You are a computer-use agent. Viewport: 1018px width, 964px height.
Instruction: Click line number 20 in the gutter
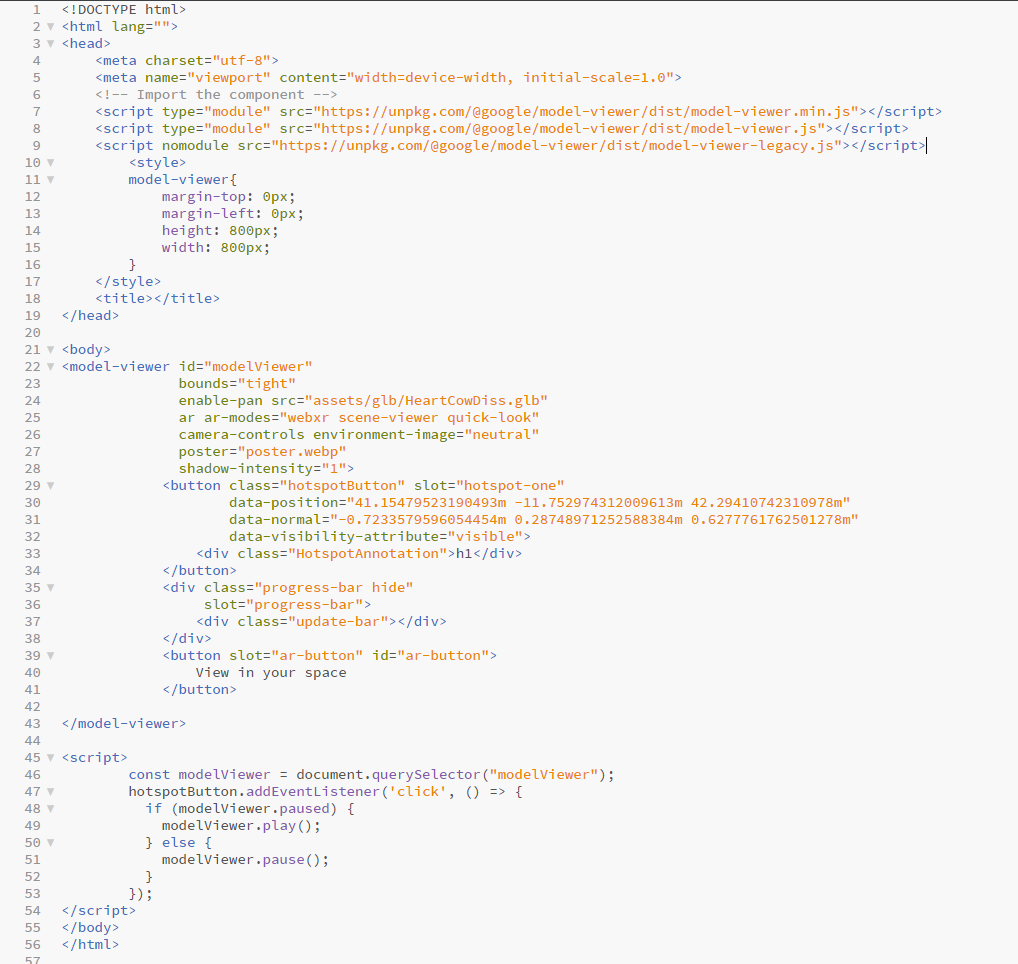(32, 332)
